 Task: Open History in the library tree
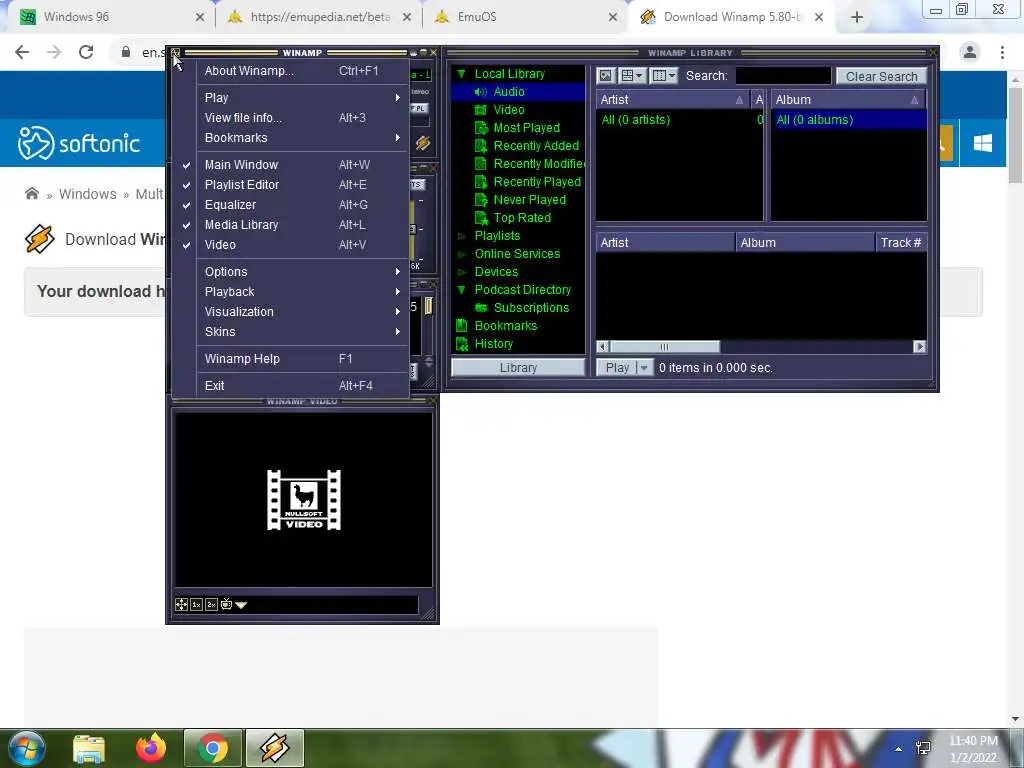(x=493, y=344)
